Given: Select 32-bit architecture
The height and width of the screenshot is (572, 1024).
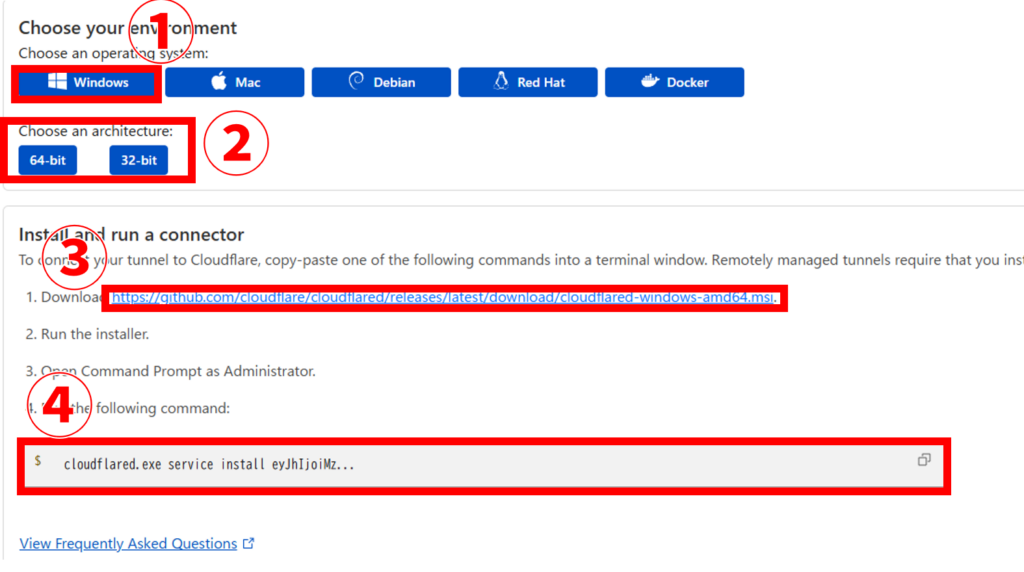Looking at the screenshot, I should [139, 160].
